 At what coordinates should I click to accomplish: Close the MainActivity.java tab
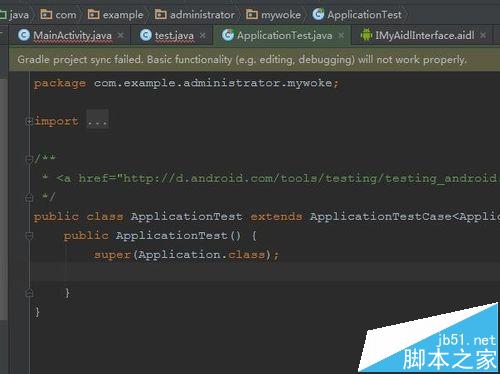pos(121,35)
